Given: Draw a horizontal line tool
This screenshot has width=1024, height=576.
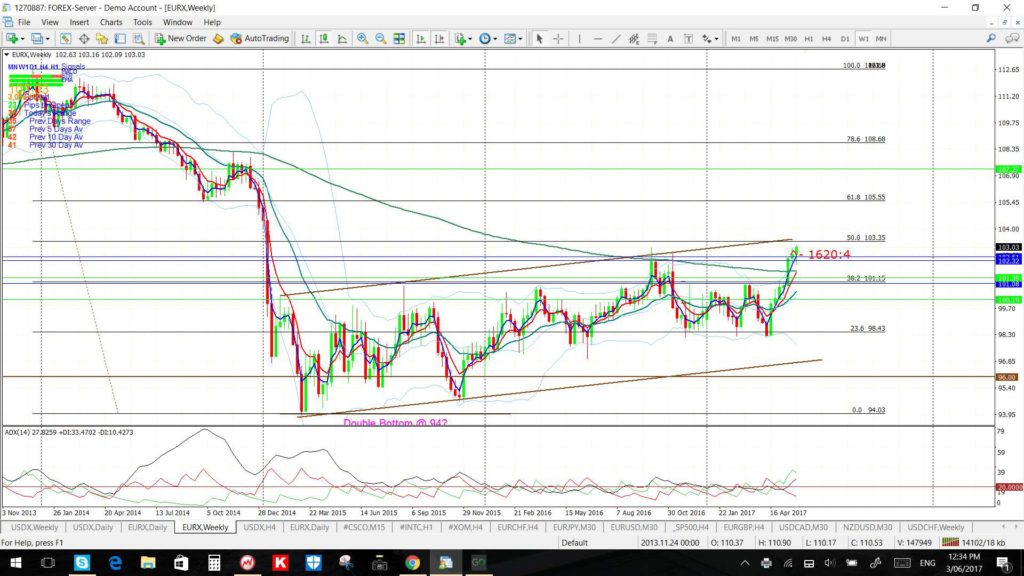Looking at the screenshot, I should tap(597, 39).
